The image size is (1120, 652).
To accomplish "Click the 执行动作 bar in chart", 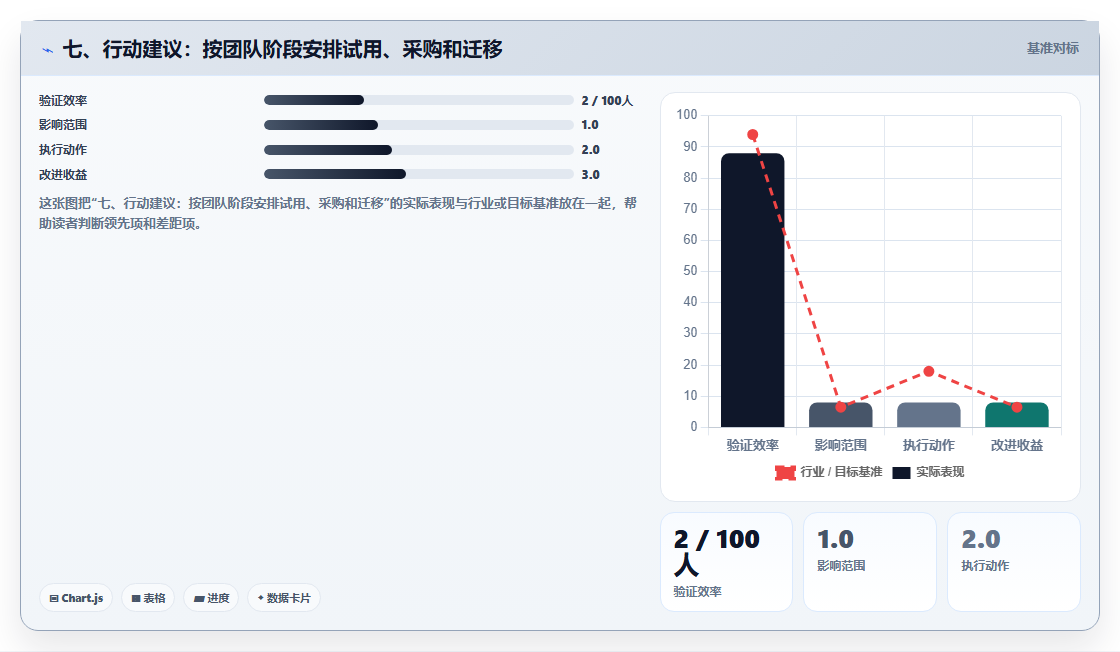I will (x=929, y=415).
